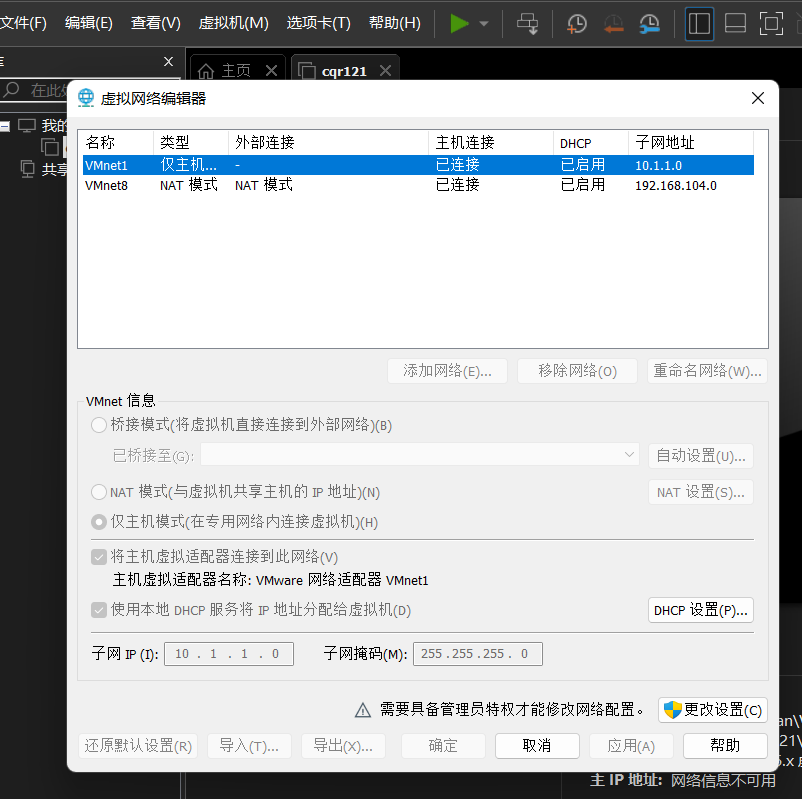Viewport: 802px width, 799px height.
Task: Click the 类型 column header
Action: tap(190, 142)
